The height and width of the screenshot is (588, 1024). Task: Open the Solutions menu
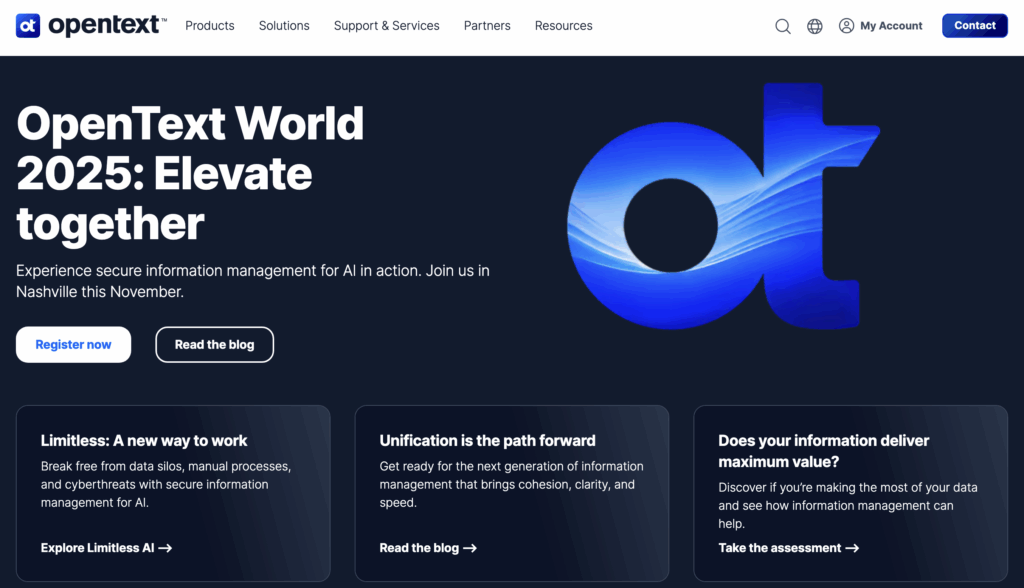pos(284,25)
